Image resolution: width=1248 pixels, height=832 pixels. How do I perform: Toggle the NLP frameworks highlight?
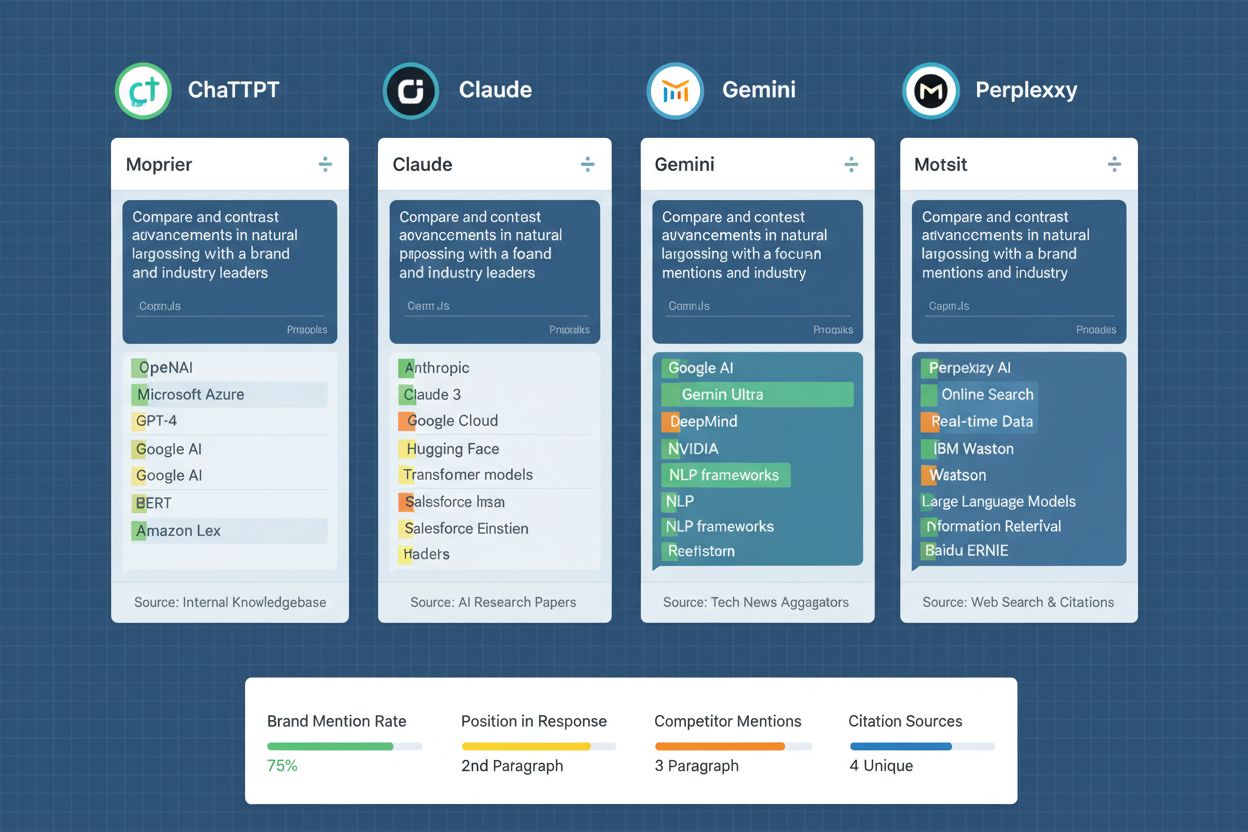point(724,475)
